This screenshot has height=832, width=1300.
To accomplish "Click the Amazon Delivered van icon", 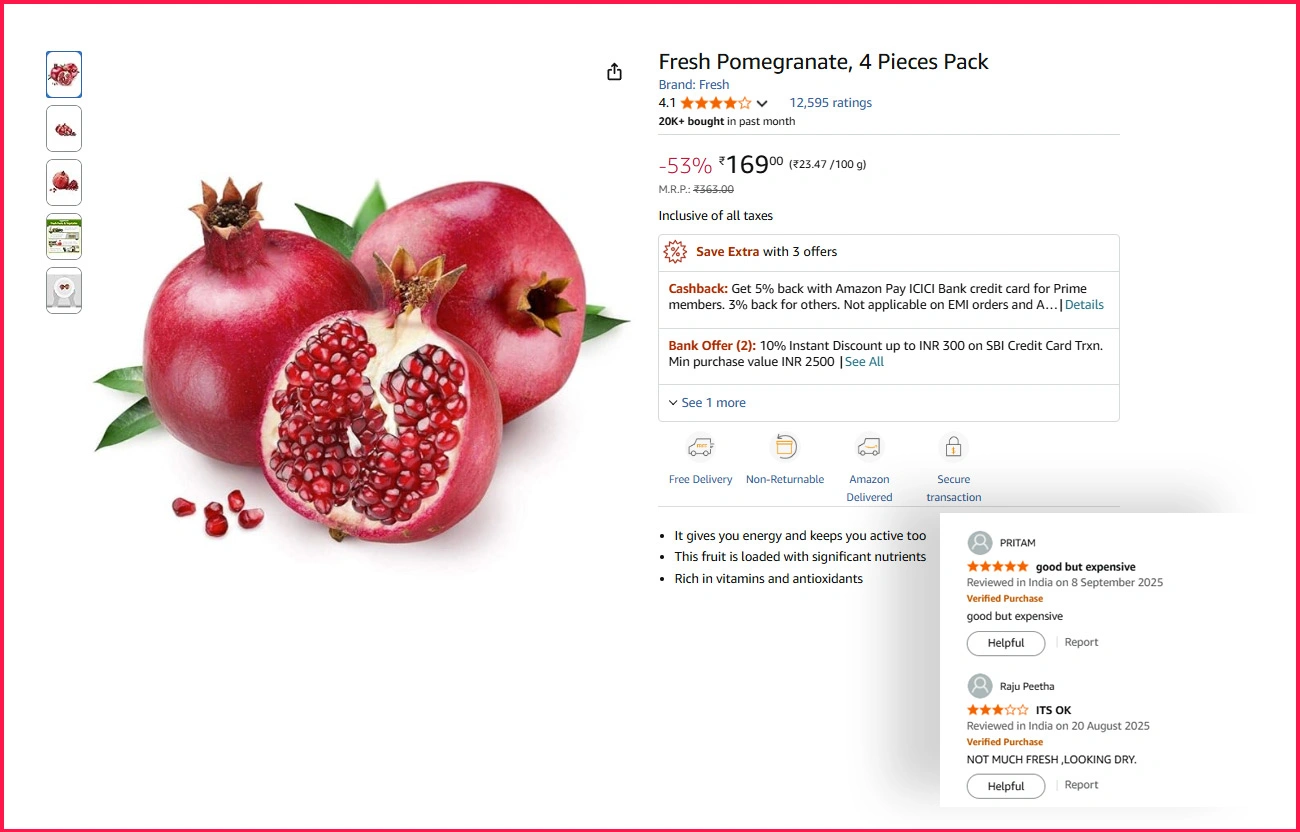I will pos(869,447).
